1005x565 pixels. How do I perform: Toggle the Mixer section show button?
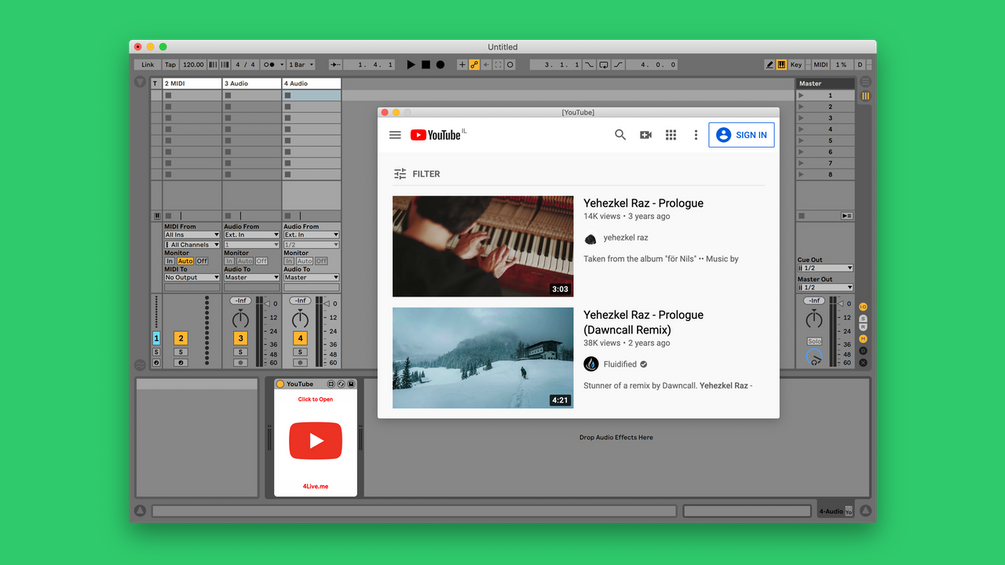pos(863,339)
